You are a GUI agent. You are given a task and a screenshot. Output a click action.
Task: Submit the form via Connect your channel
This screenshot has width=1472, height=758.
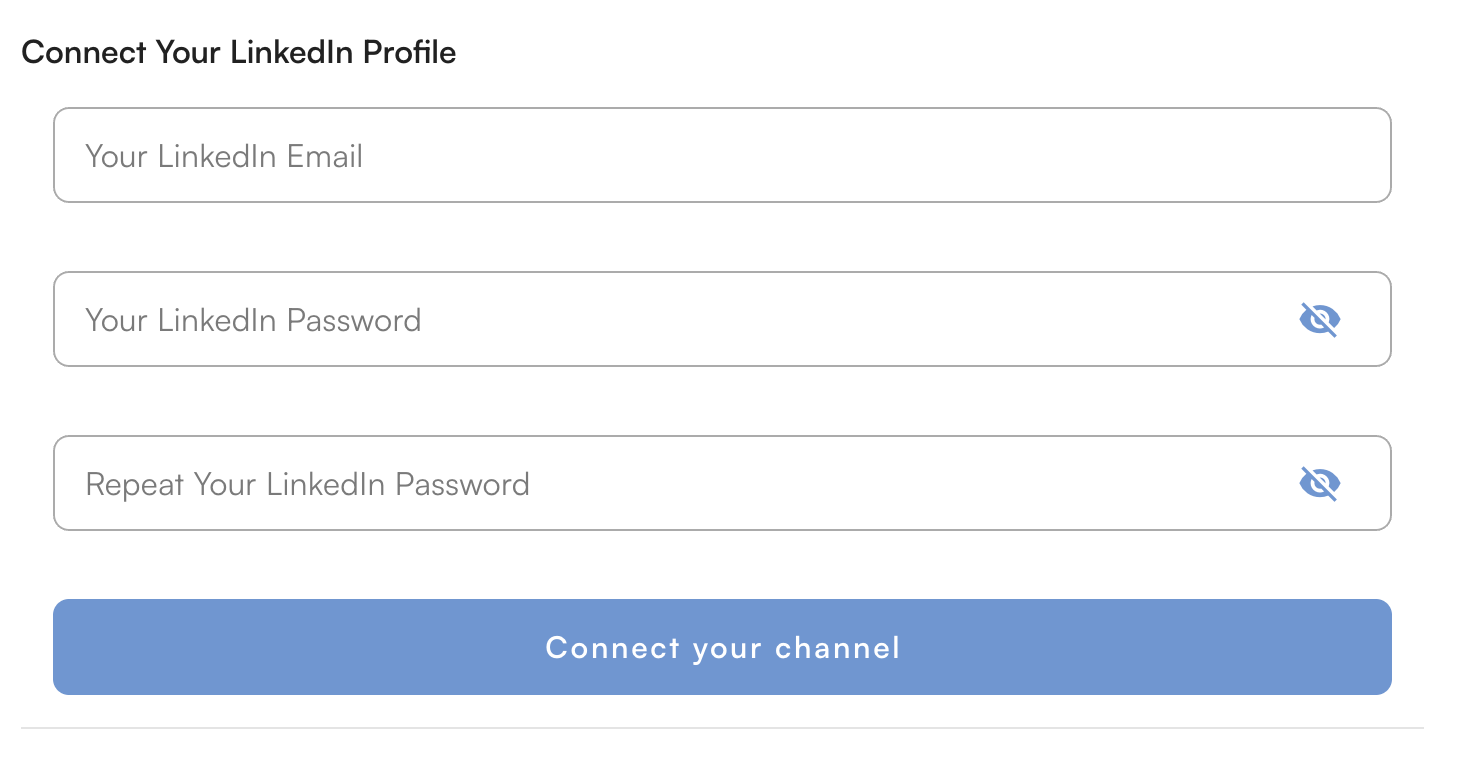pyautogui.click(x=722, y=647)
